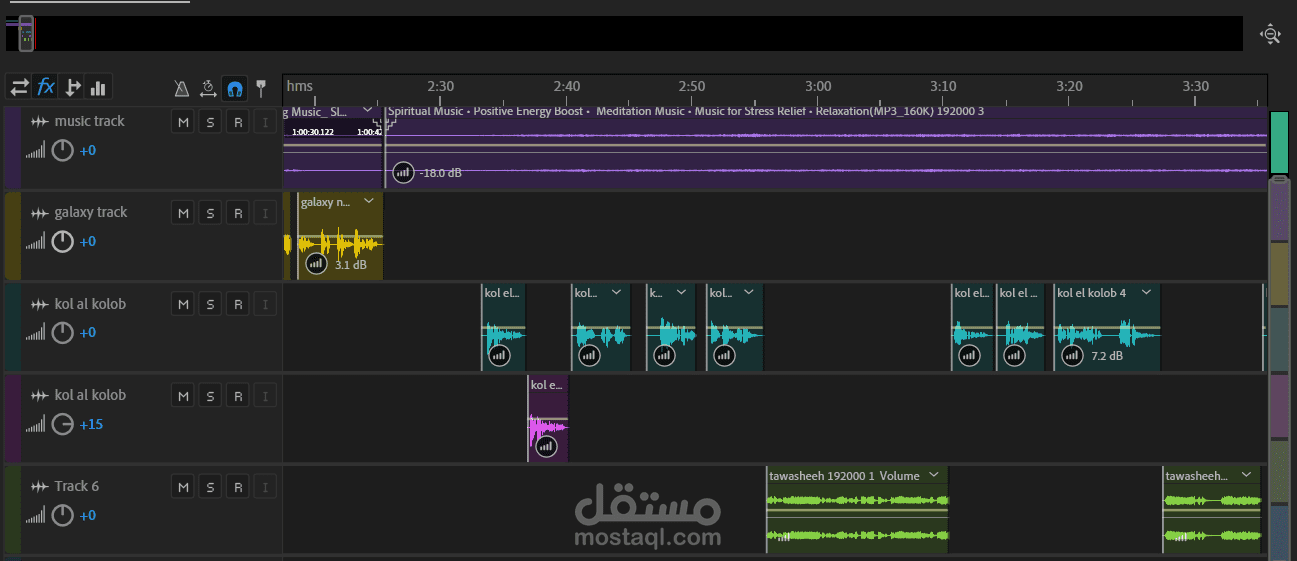Viewport: 1297px width, 561px height.
Task: Click the yellow color bar of galaxy track
Action: click(12, 235)
